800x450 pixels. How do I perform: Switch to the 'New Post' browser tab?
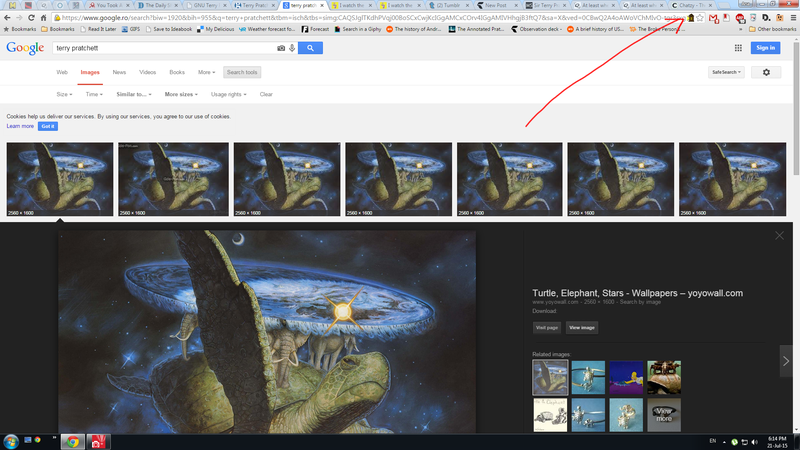(495, 5)
